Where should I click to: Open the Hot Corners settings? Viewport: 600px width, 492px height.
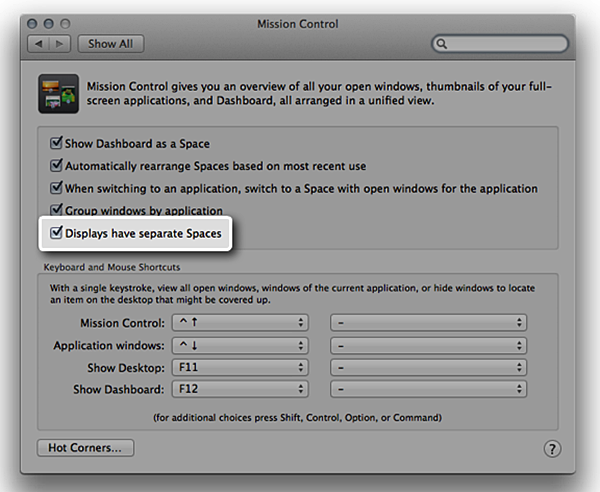pyautogui.click(x=85, y=448)
